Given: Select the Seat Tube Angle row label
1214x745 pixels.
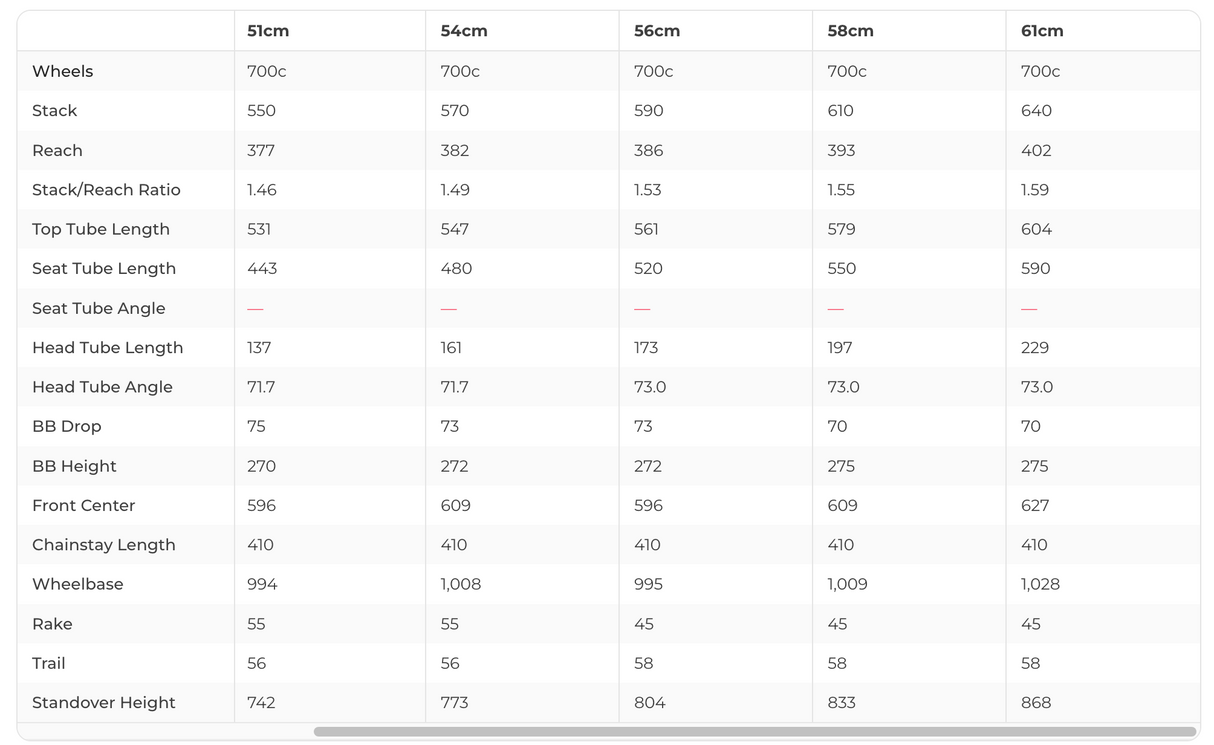Looking at the screenshot, I should click(98, 308).
